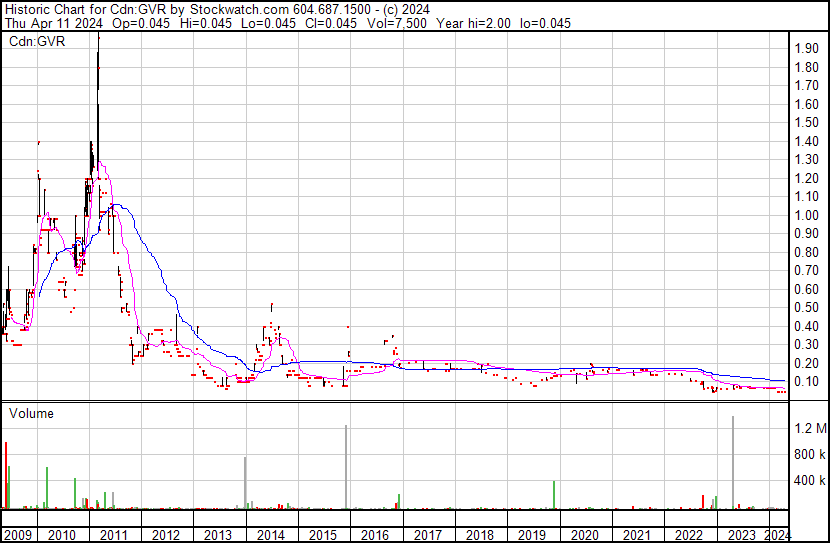Click the tall gray volume bar in 2015

346,467
